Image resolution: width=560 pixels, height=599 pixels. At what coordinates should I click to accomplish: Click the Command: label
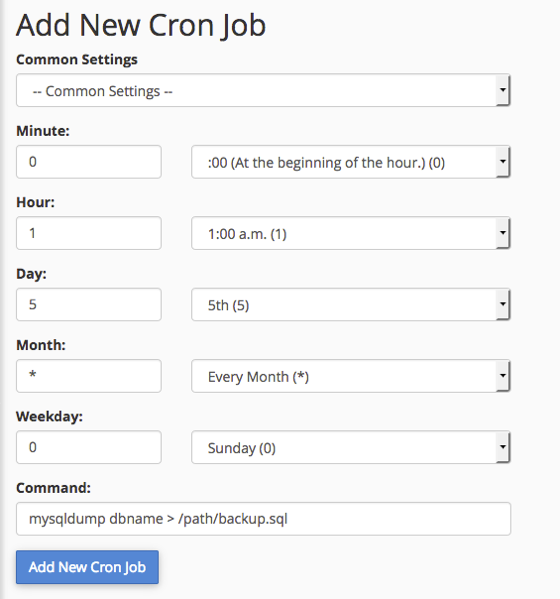[x=53, y=488]
